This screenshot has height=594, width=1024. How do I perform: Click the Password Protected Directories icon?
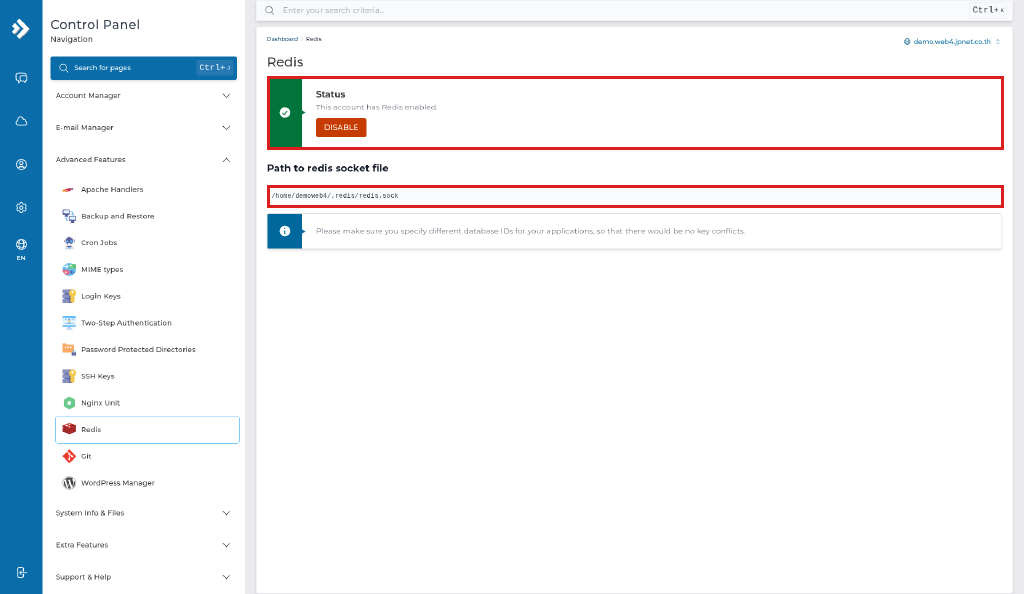click(x=69, y=349)
